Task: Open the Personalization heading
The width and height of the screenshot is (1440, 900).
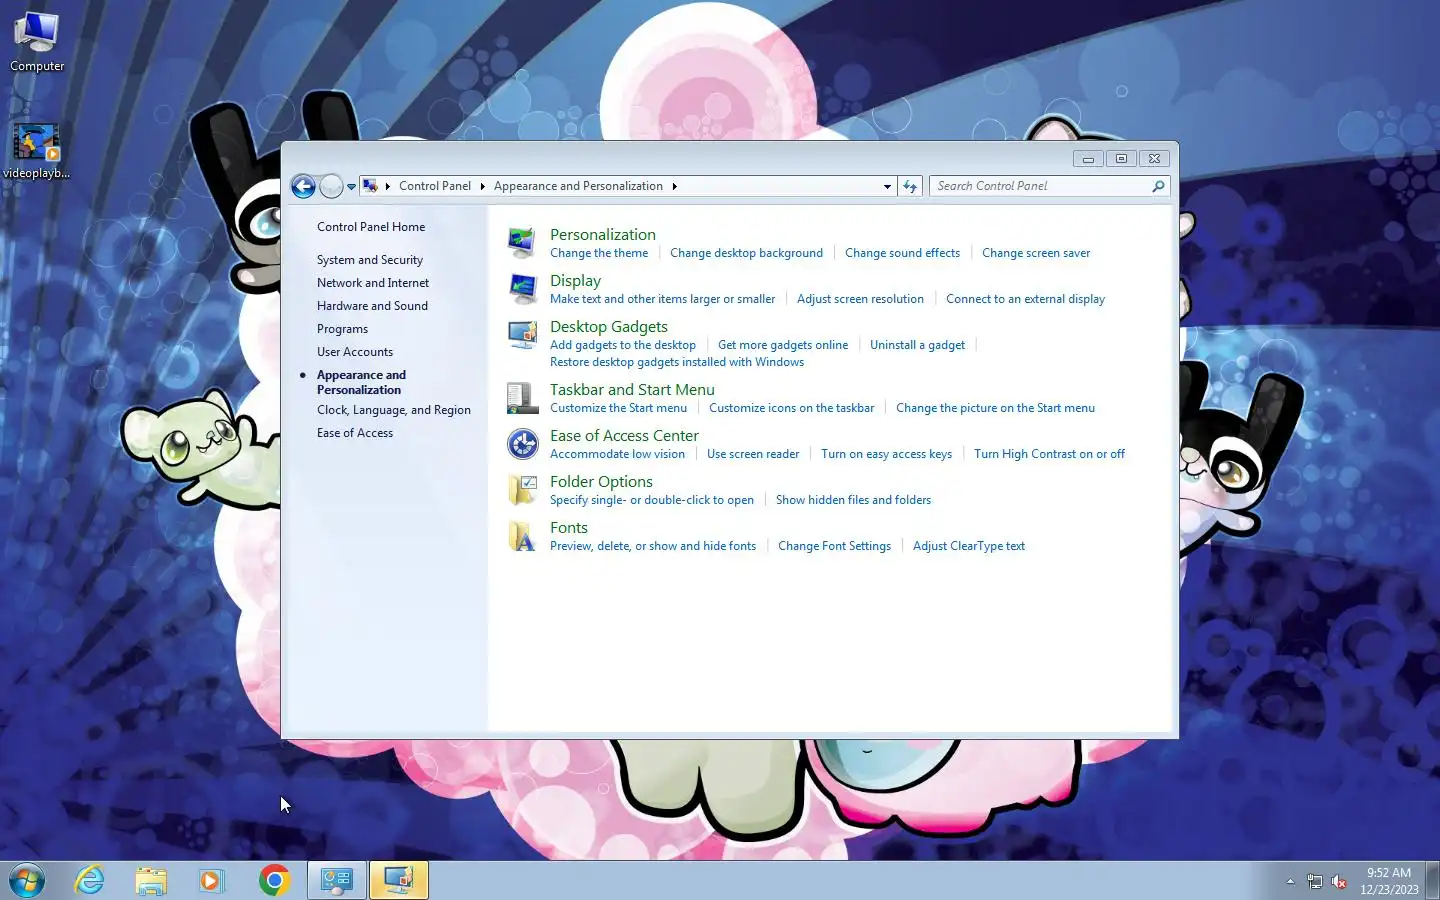Action: (x=603, y=234)
